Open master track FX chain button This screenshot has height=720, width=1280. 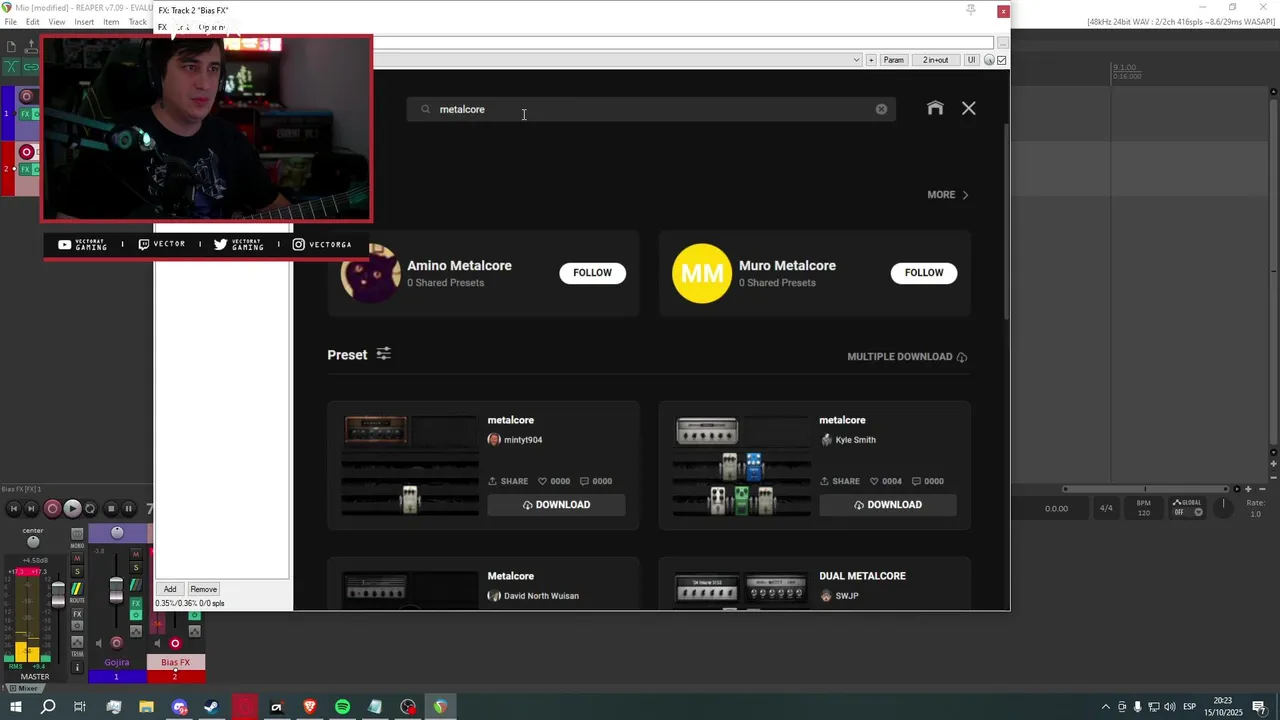pos(77,613)
